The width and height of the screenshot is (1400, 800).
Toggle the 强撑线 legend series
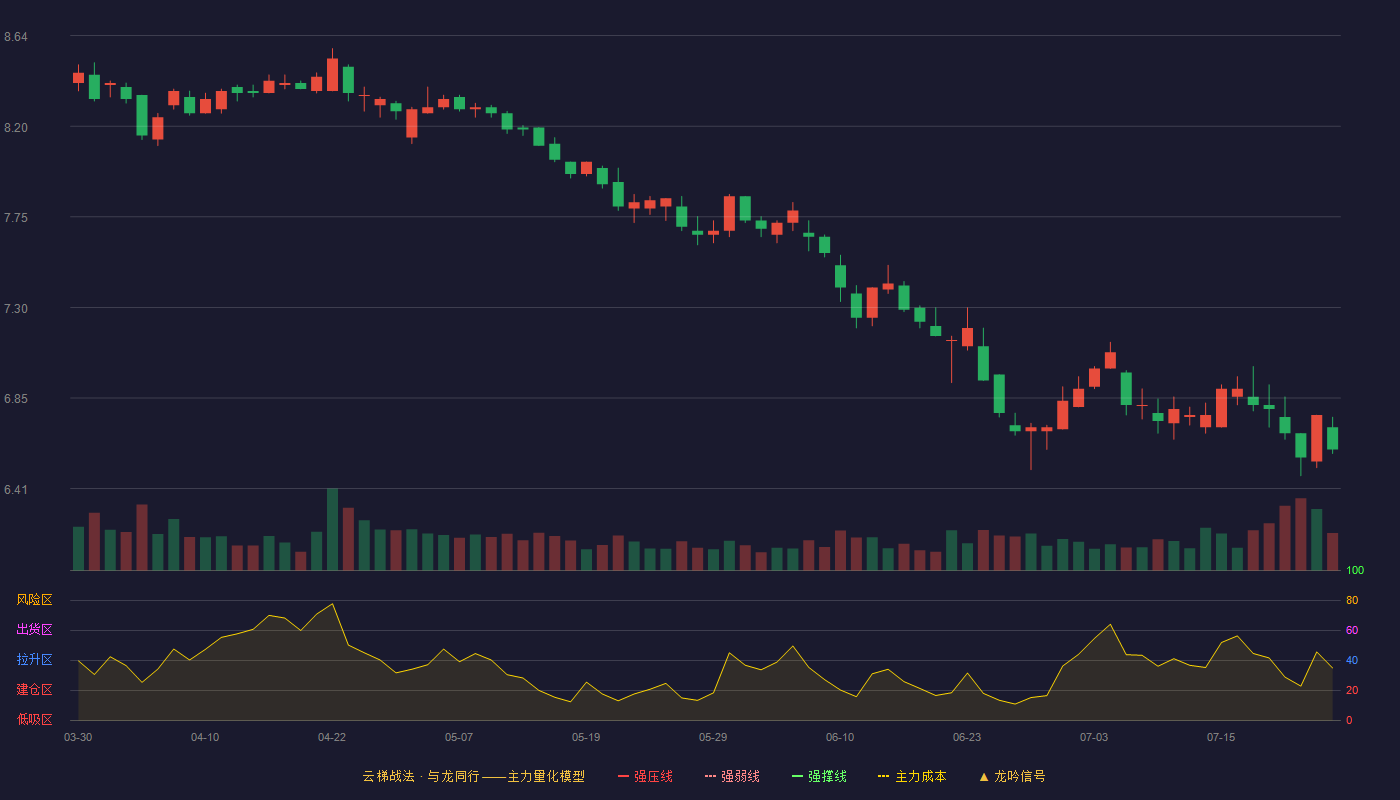(x=819, y=776)
